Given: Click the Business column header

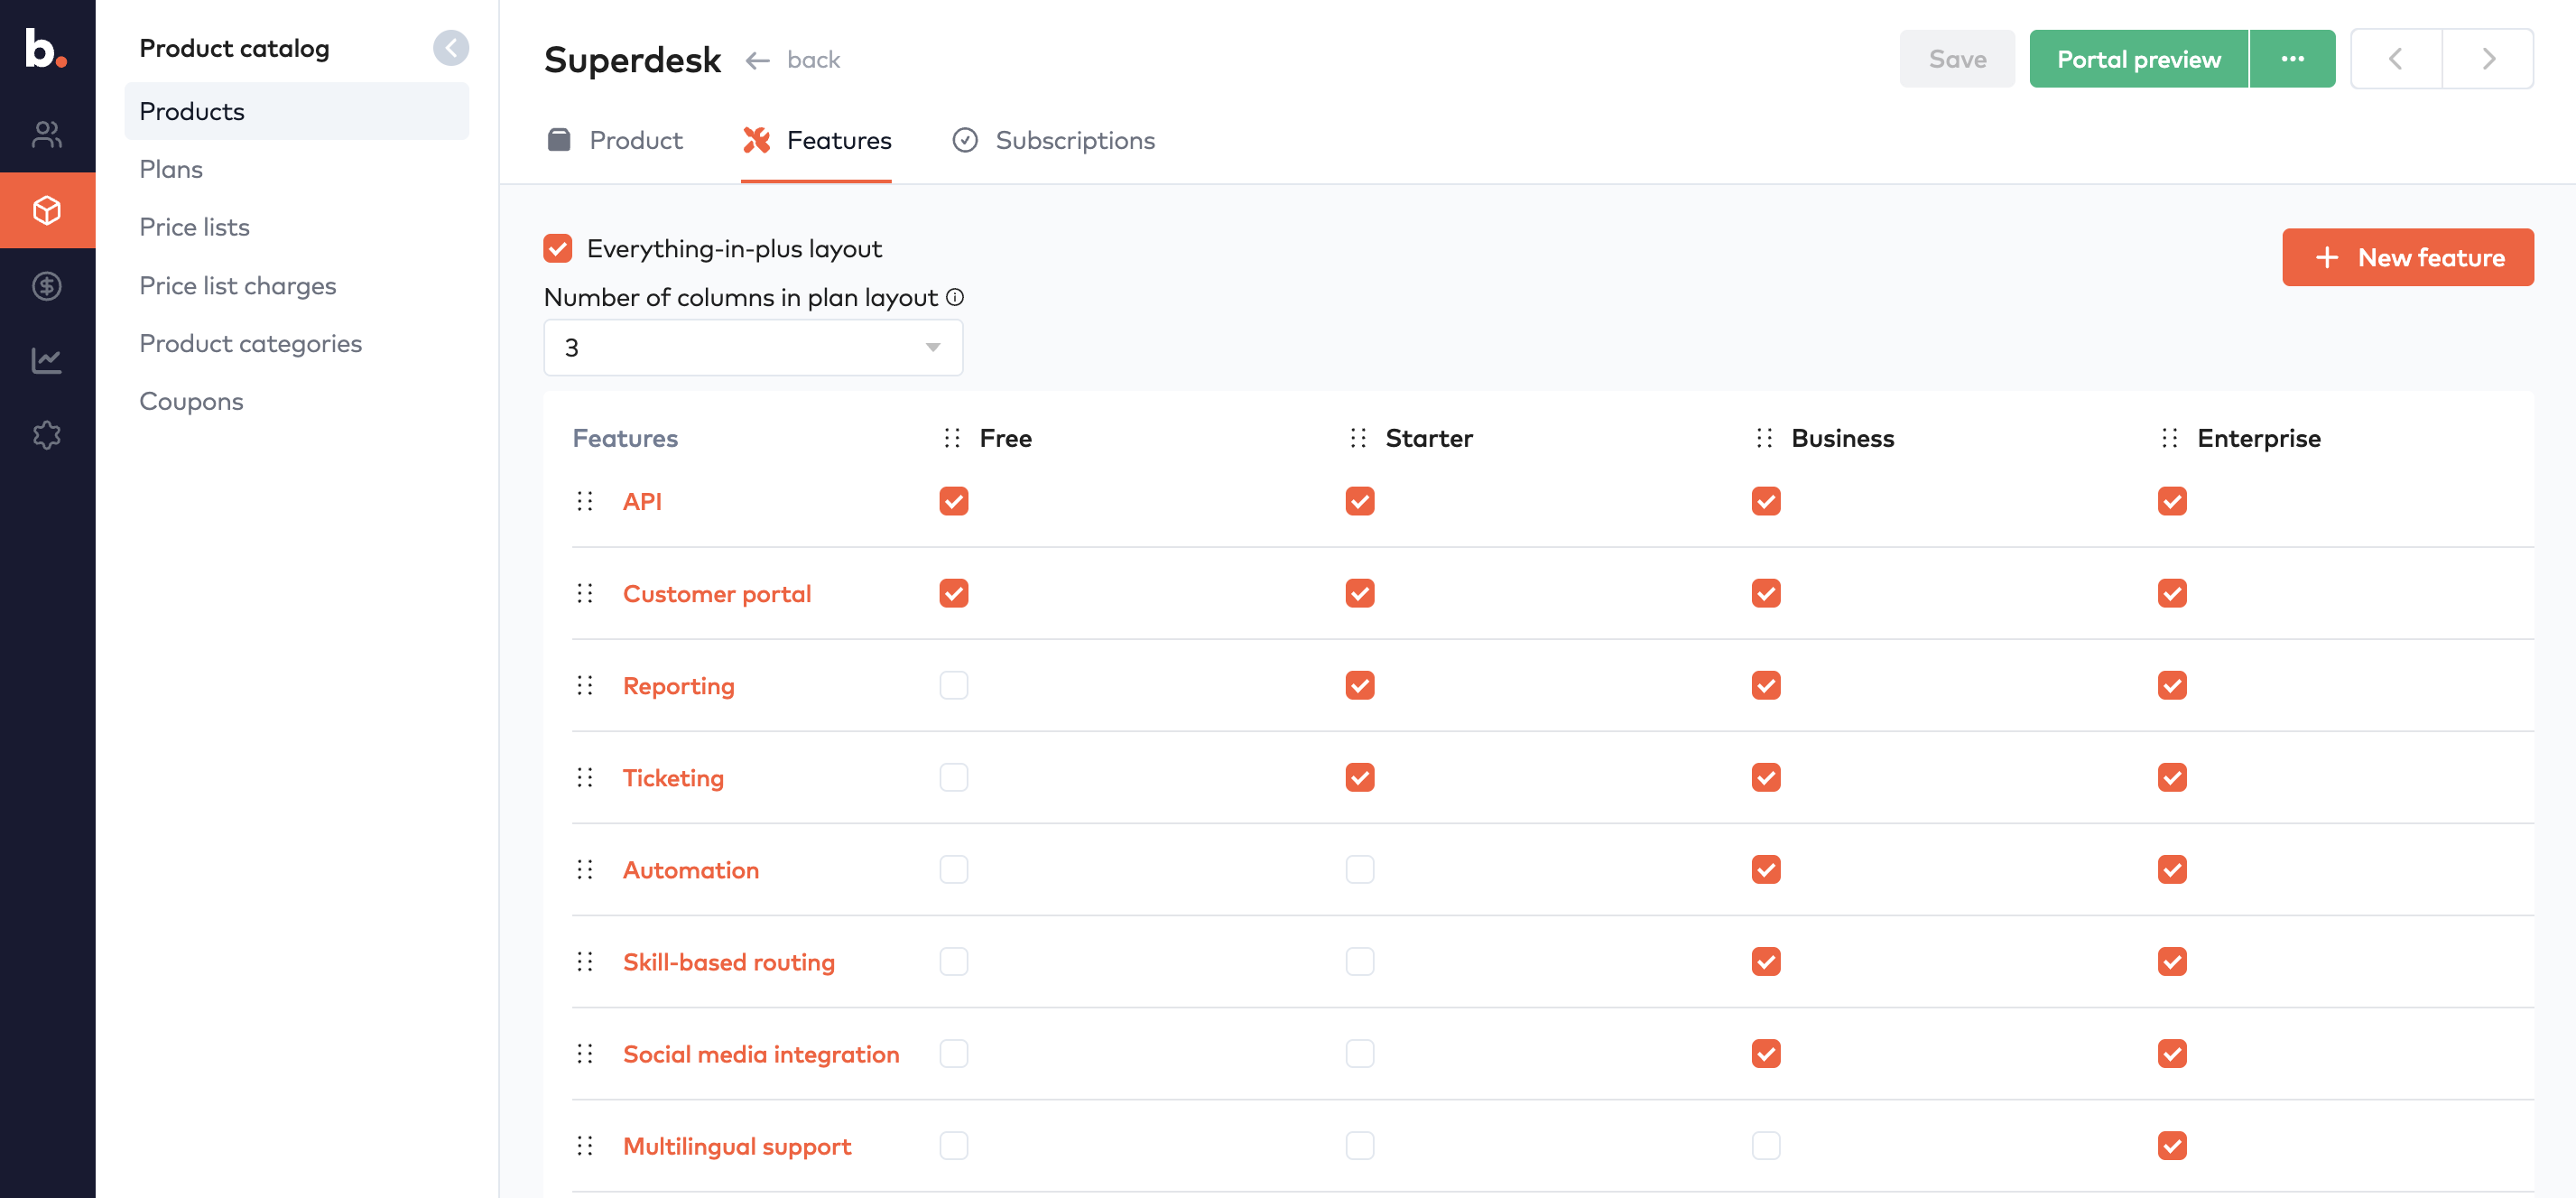Looking at the screenshot, I should click(1842, 438).
